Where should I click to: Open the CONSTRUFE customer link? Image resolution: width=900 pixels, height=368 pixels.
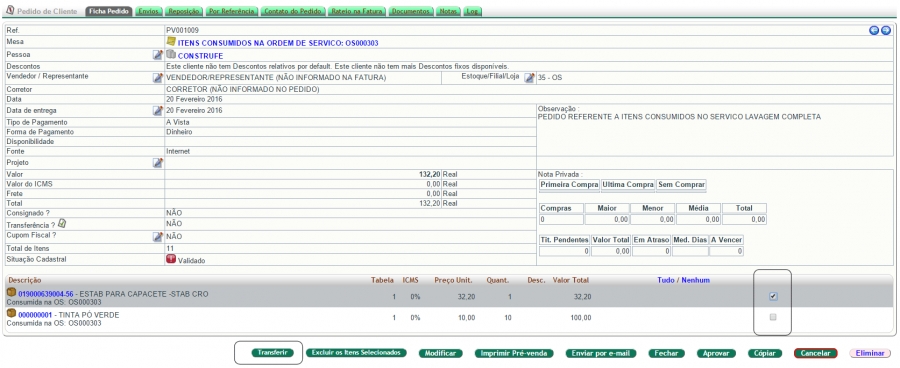click(x=200, y=56)
